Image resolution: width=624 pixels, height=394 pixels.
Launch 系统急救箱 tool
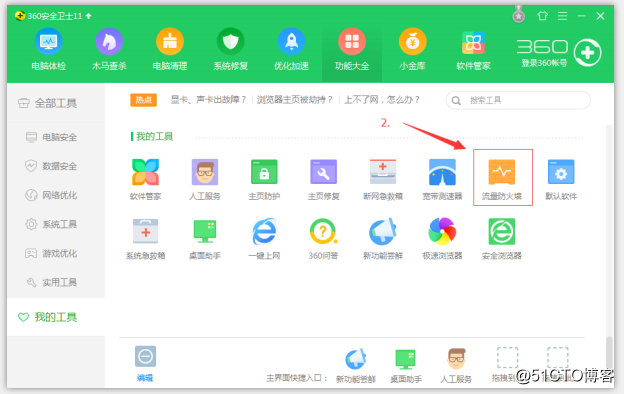146,238
